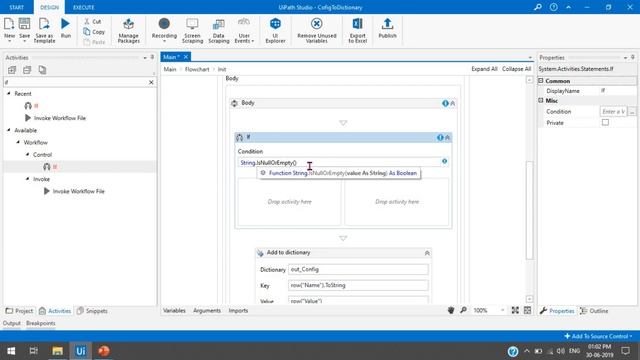Start Recording from the ribbon
Screen dimensions: 640x360
coord(164,29)
